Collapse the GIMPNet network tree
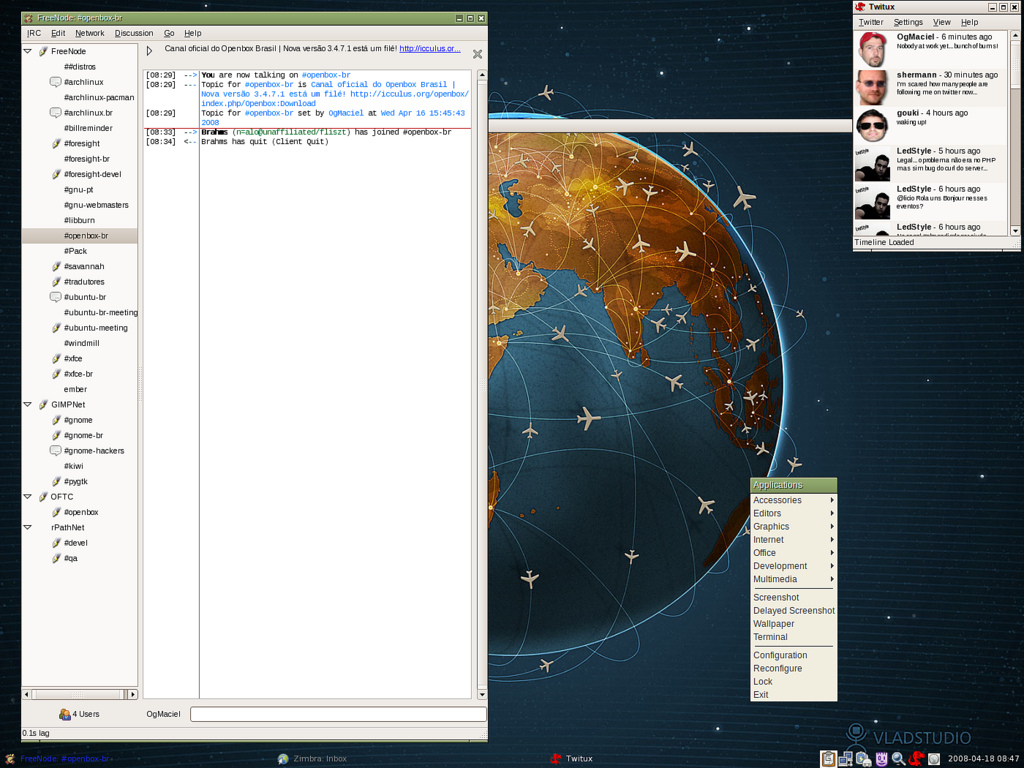Viewport: 1024px width, 768px height. point(28,405)
